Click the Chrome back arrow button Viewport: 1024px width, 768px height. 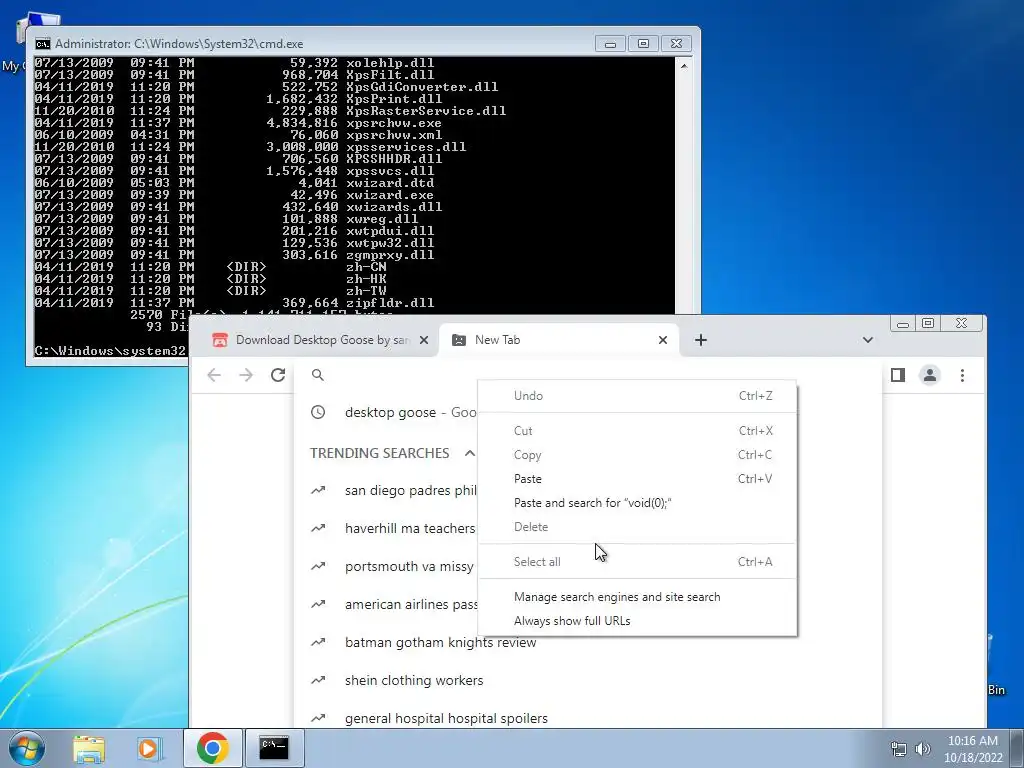coord(214,375)
